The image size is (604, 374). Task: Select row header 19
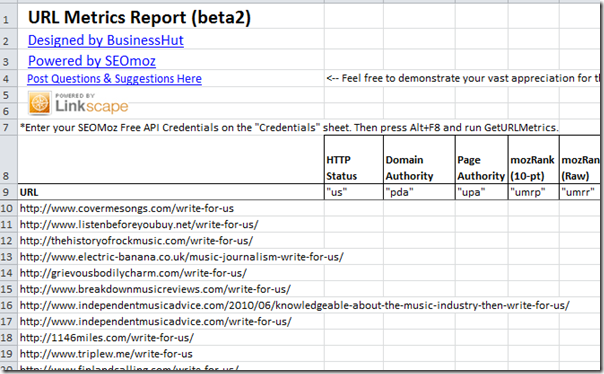point(8,354)
